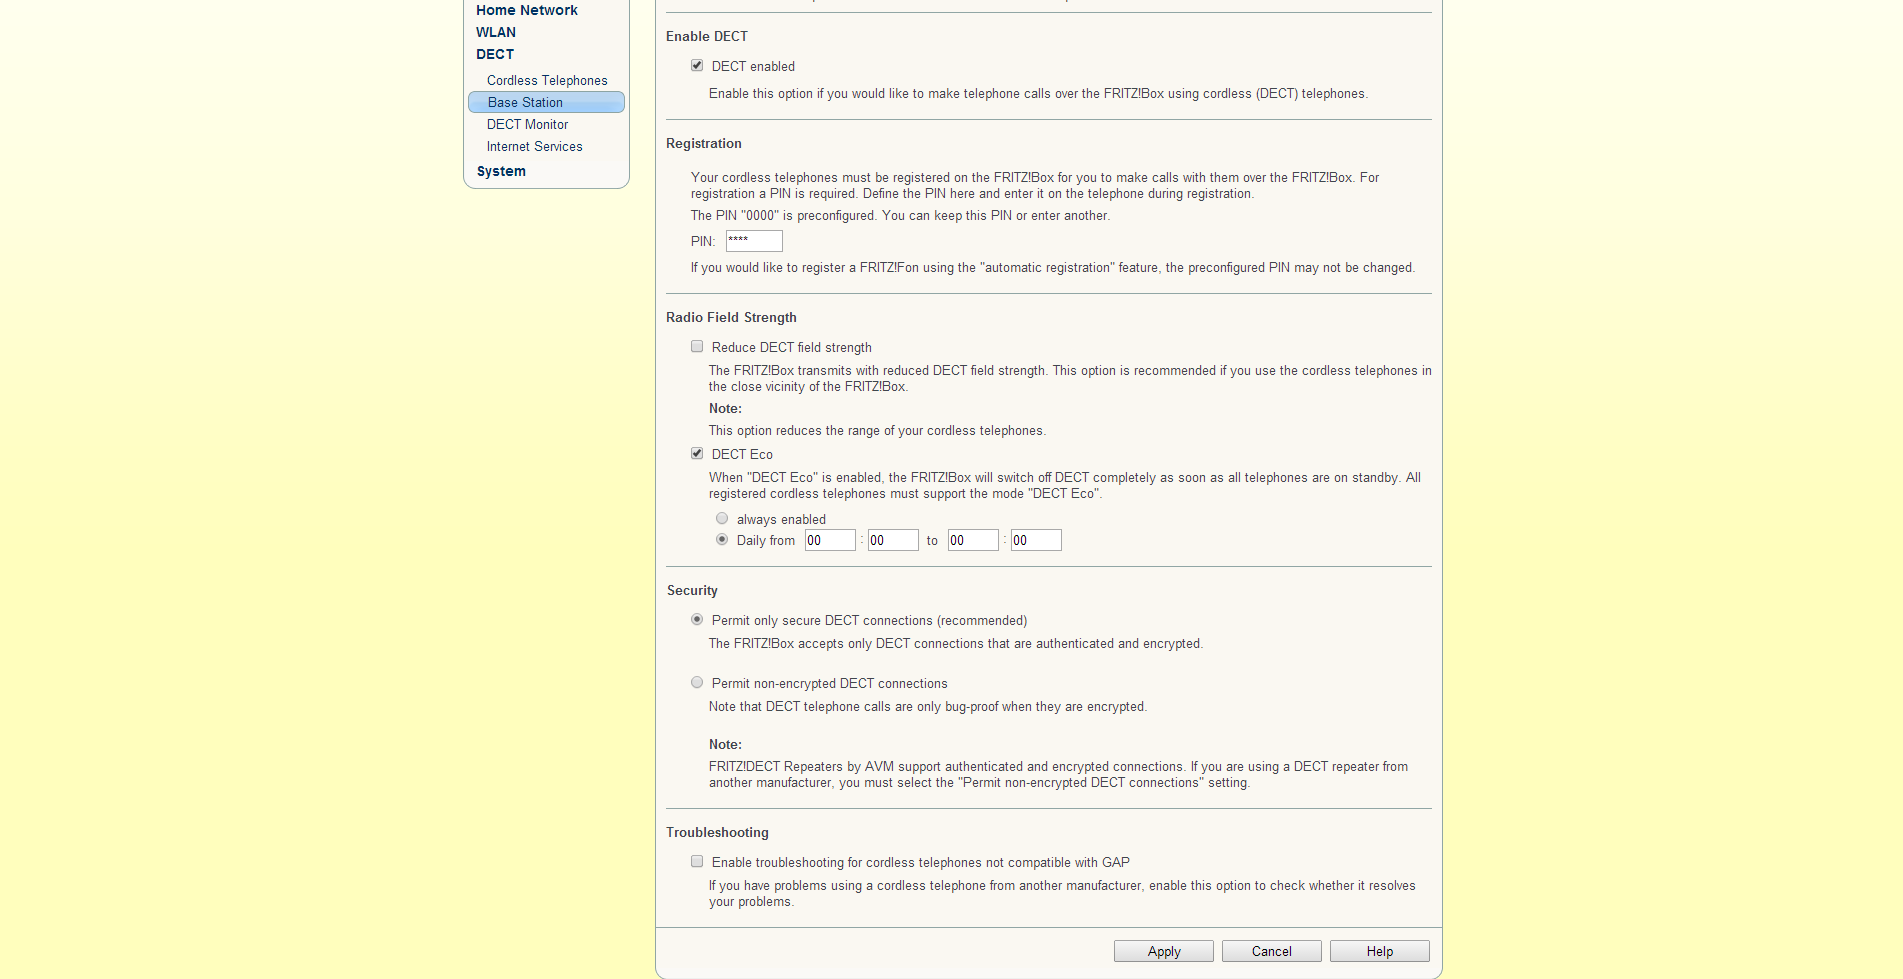Choose Permit non-encrypted DECT connections
Image resolution: width=1903 pixels, height=979 pixels.
click(697, 683)
